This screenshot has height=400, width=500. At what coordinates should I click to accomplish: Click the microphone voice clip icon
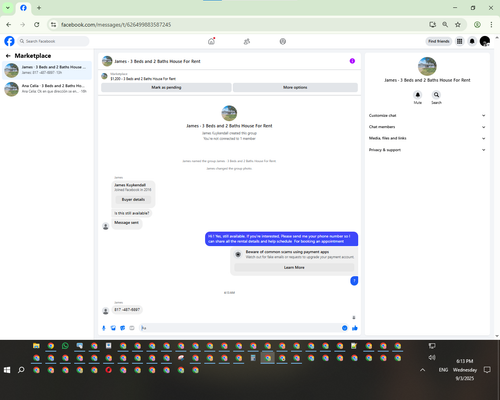coord(104,328)
